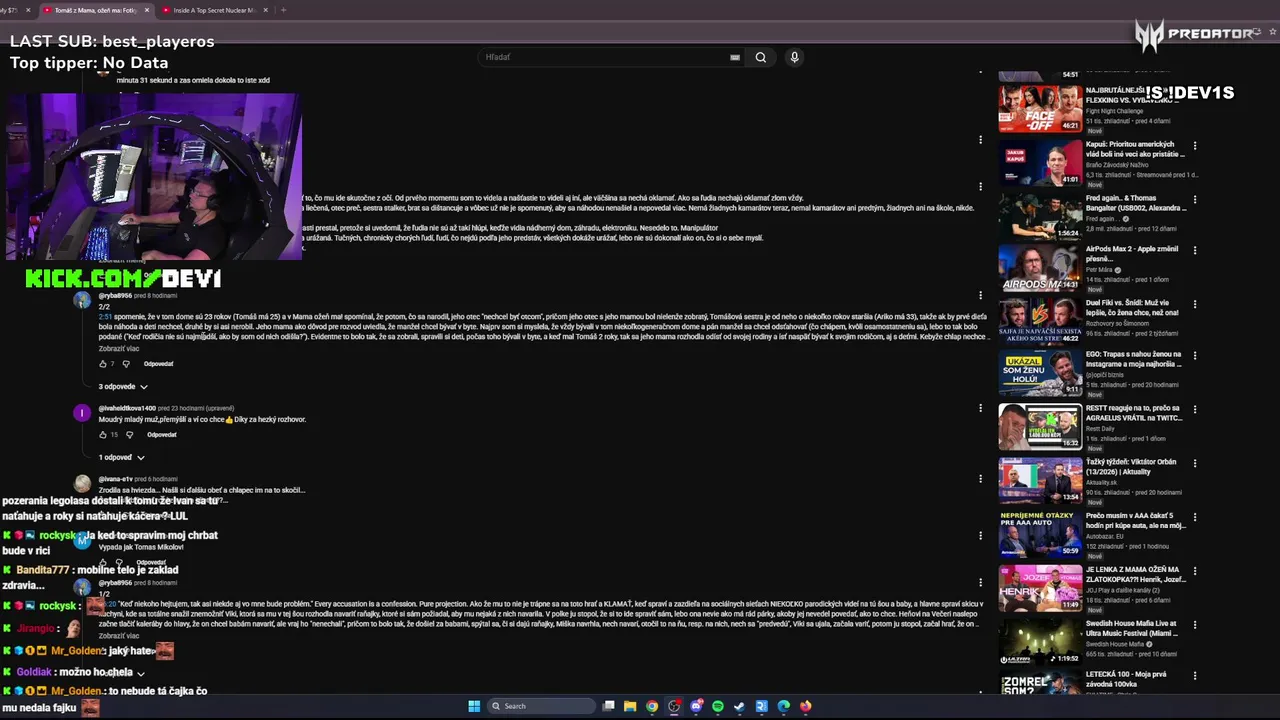The image size is (1280, 720).
Task: Open File Explorer from the taskbar
Action: (x=630, y=706)
